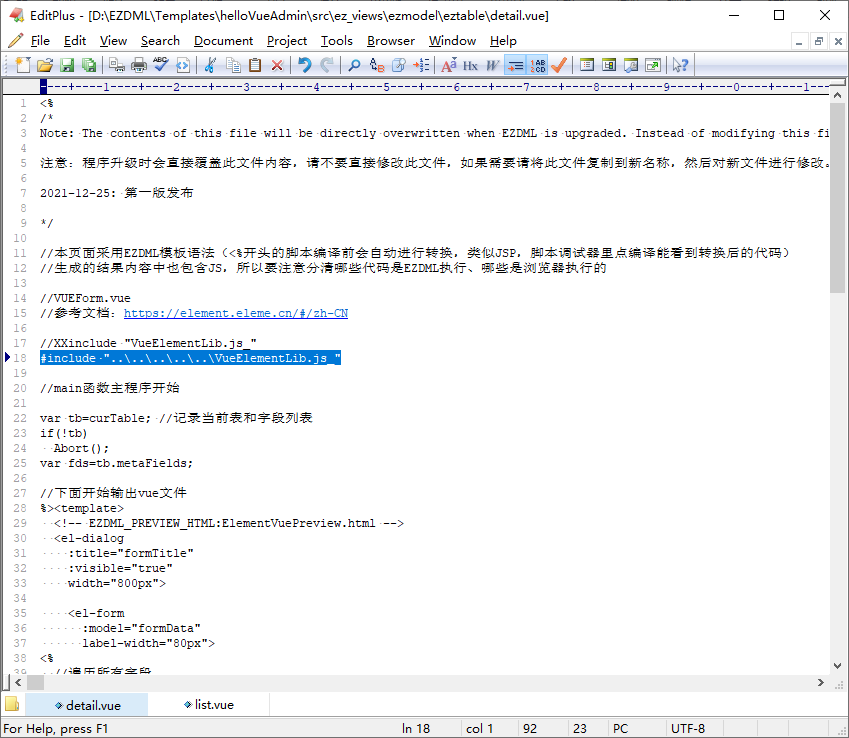Image resolution: width=849 pixels, height=738 pixels.
Task: Open Find with the magnifier icon
Action: coord(354,65)
